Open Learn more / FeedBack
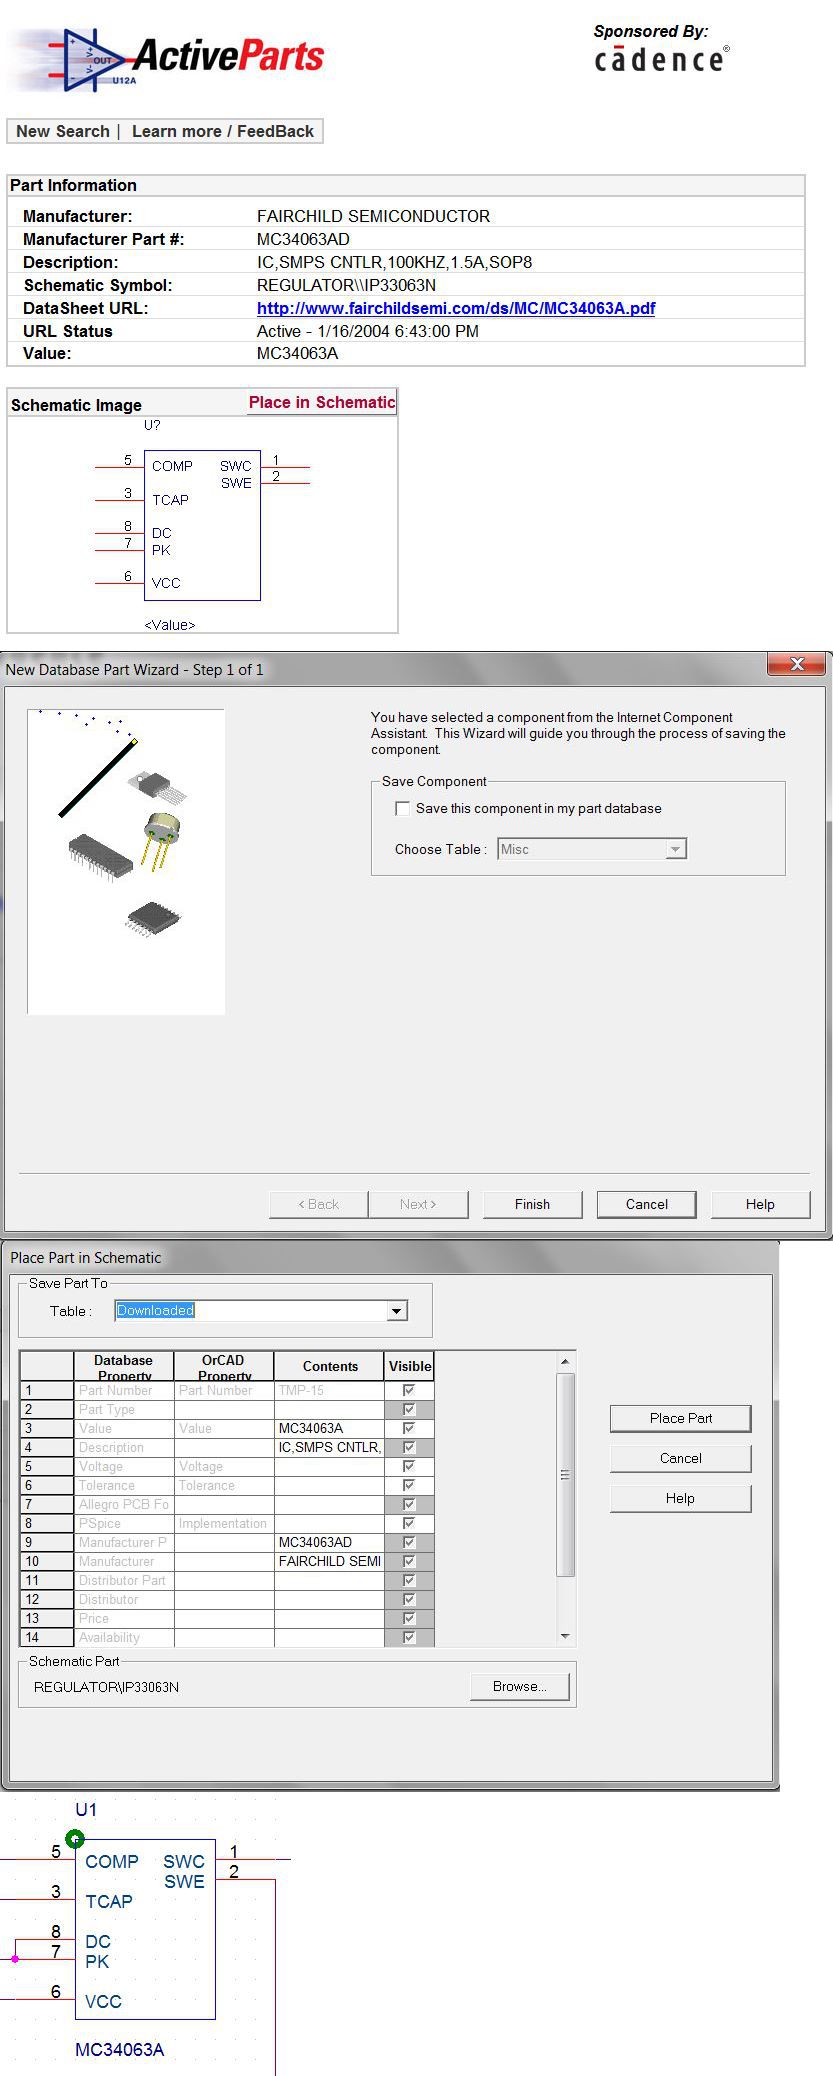 (x=222, y=131)
